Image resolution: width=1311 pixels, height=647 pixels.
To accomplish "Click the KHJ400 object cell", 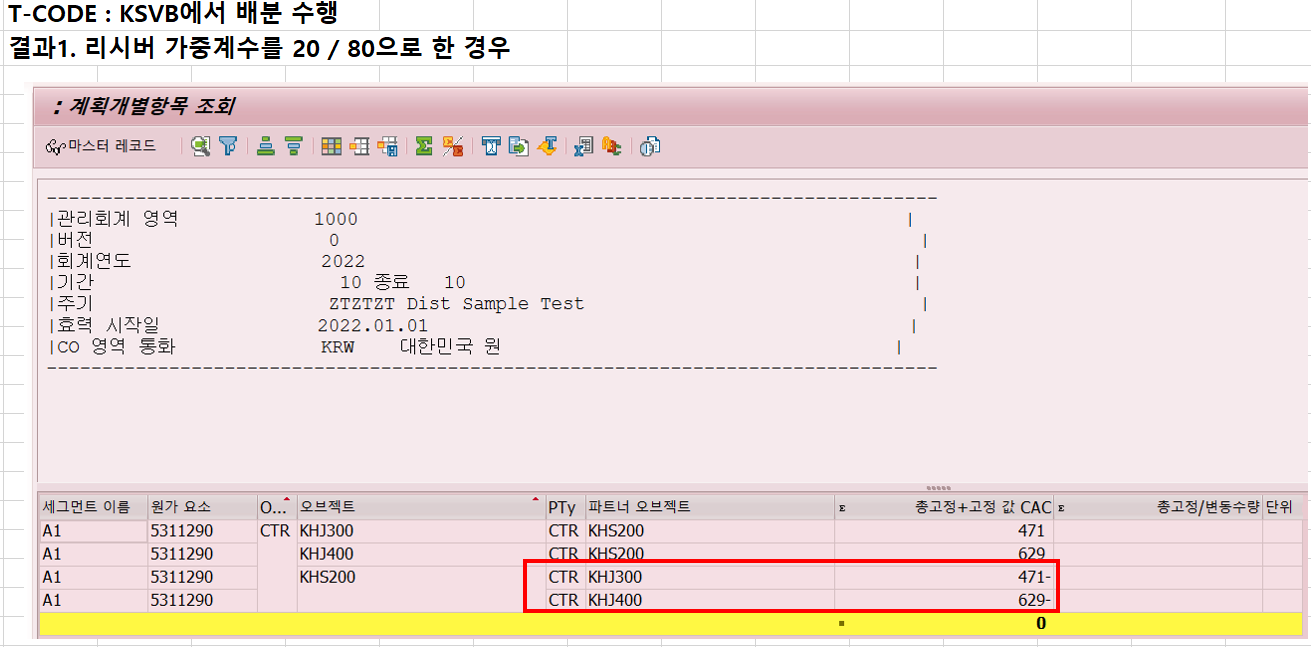I will pyautogui.click(x=420, y=554).
